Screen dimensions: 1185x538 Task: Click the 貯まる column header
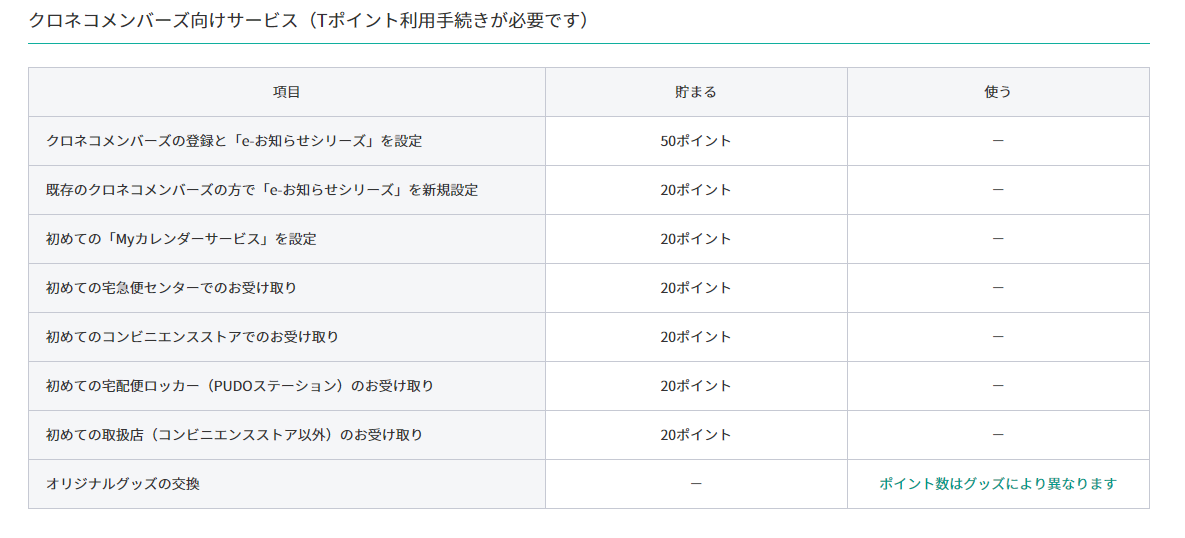click(696, 92)
